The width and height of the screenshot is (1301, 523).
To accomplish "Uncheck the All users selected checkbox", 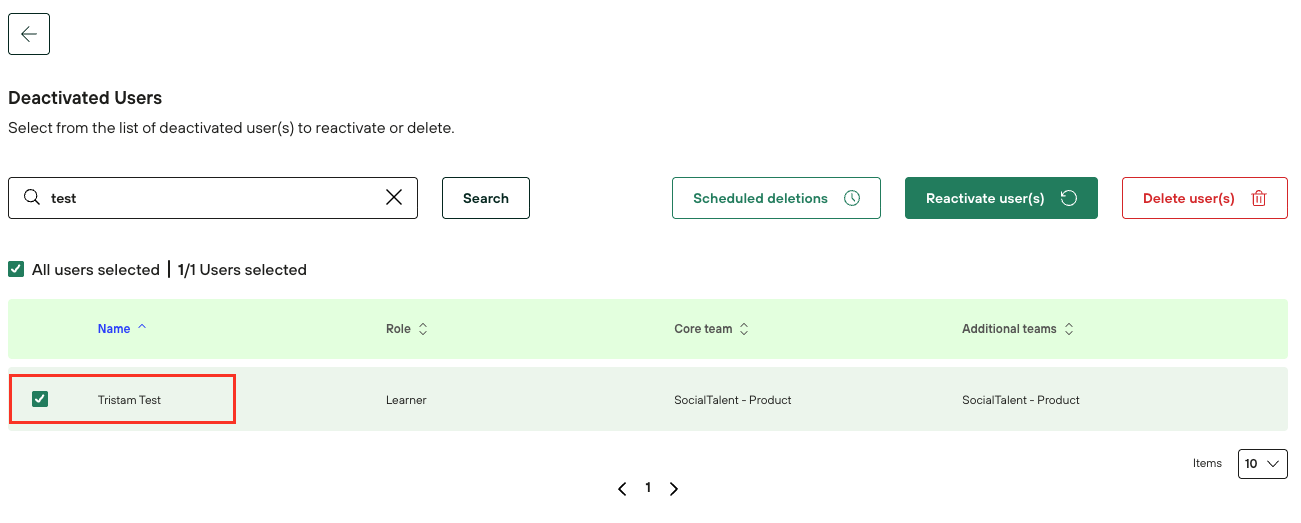I will click(x=16, y=269).
